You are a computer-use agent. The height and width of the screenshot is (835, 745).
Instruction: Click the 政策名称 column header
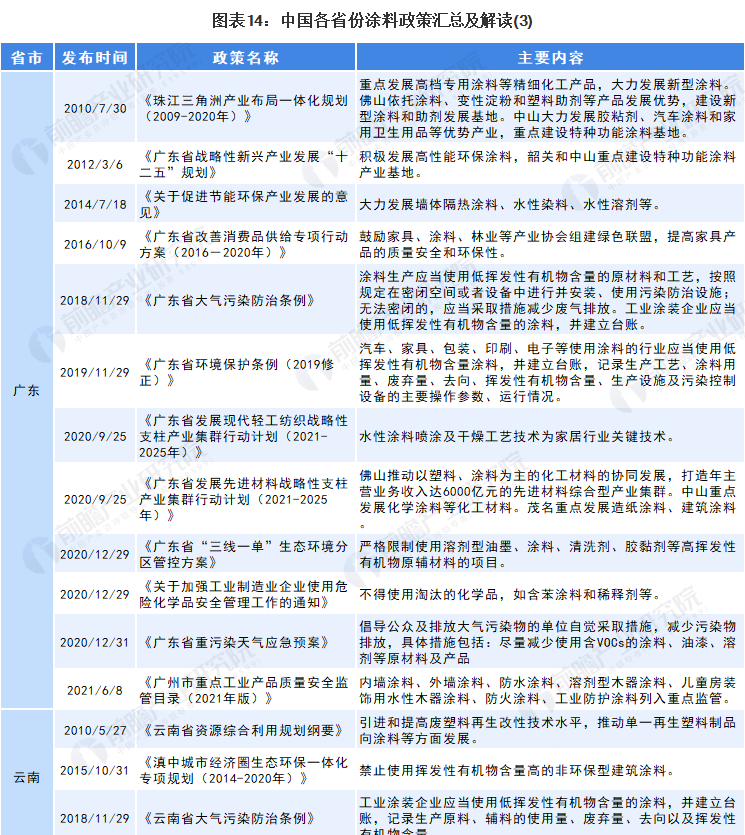coord(245,57)
